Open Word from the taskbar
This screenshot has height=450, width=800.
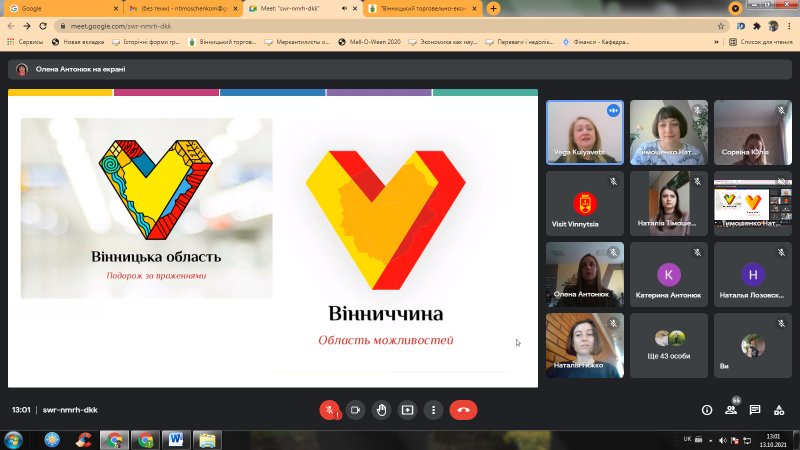tap(176, 440)
